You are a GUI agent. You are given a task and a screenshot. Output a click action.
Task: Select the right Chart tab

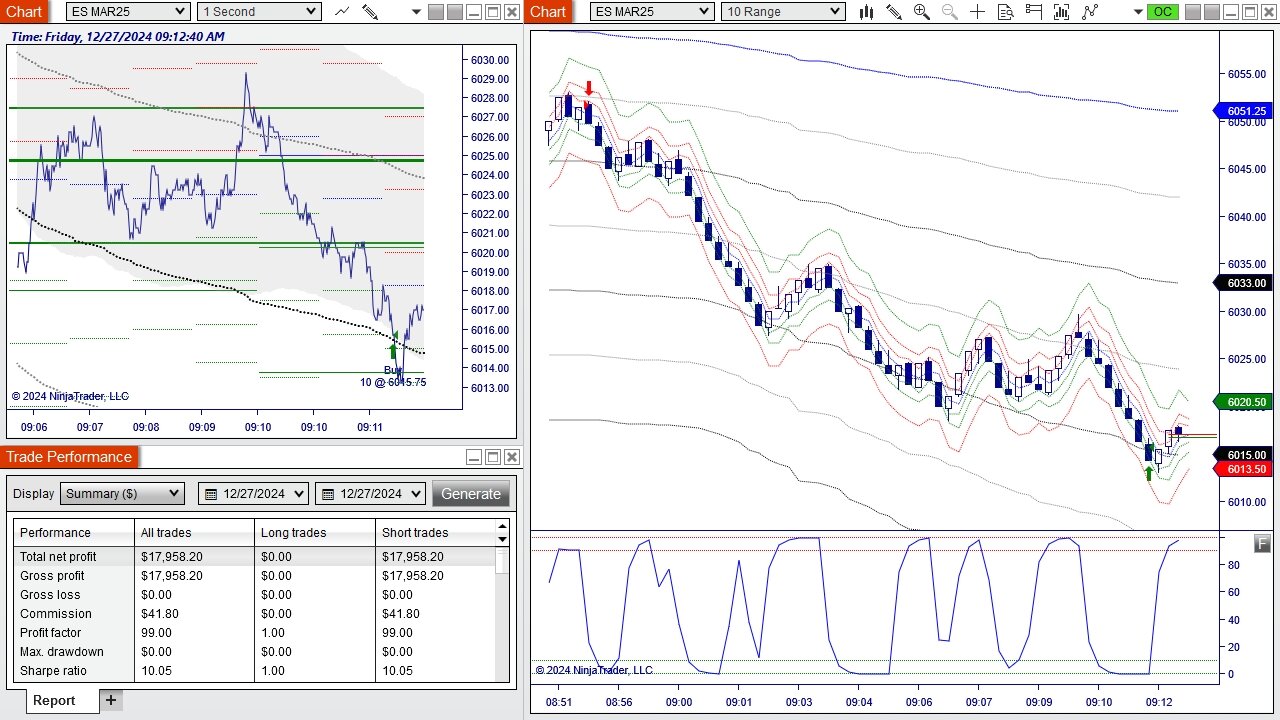pyautogui.click(x=547, y=12)
